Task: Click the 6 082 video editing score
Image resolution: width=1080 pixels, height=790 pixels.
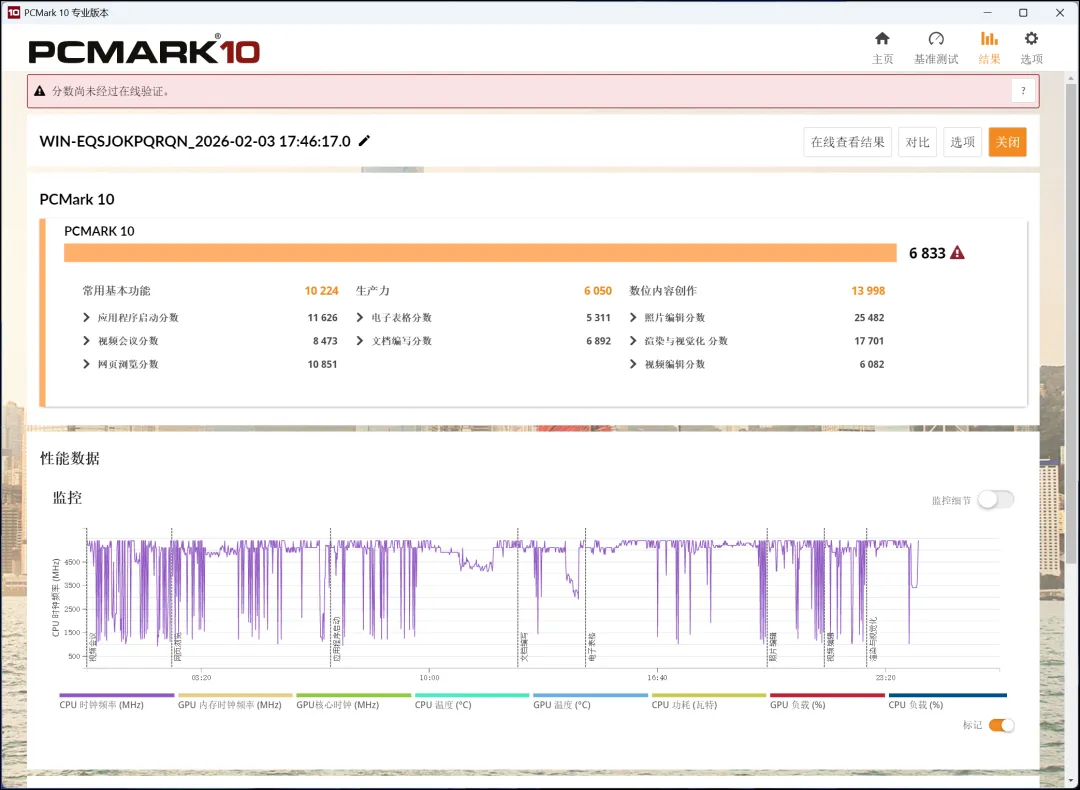Action: (x=872, y=364)
